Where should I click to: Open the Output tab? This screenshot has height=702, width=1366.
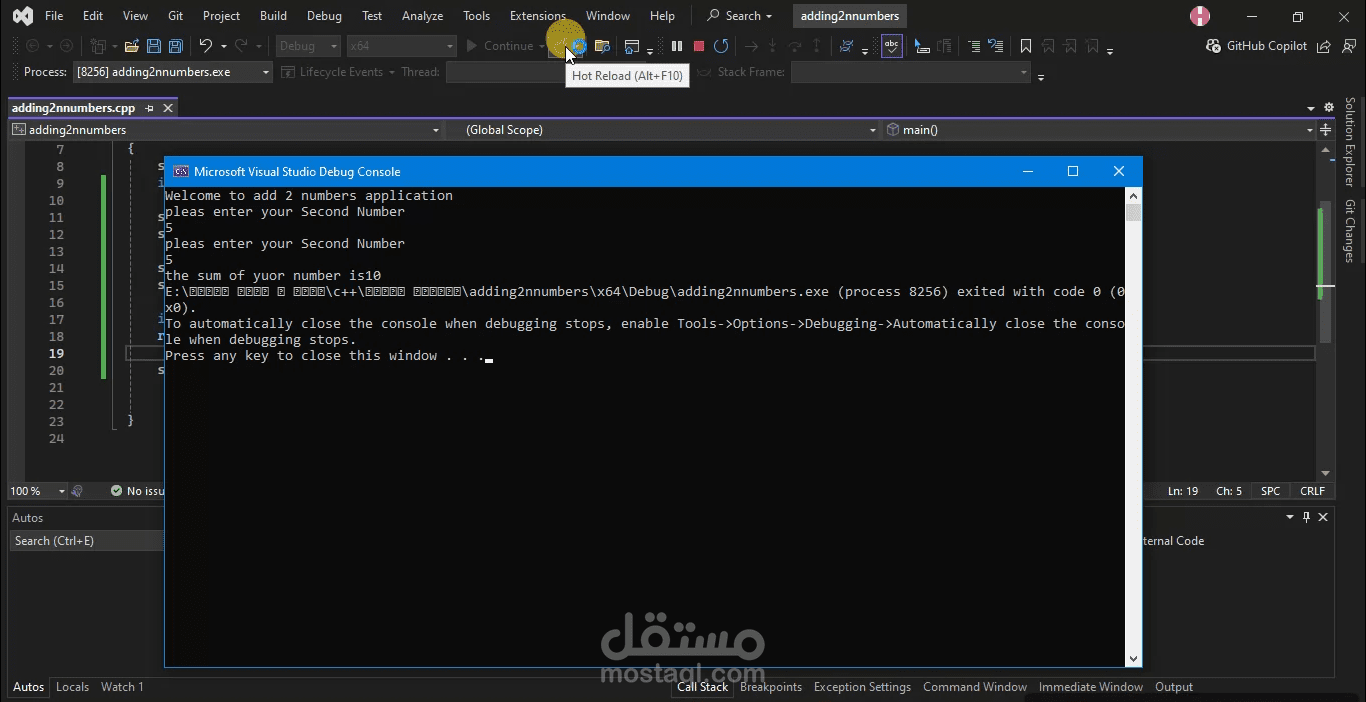coord(1174,687)
